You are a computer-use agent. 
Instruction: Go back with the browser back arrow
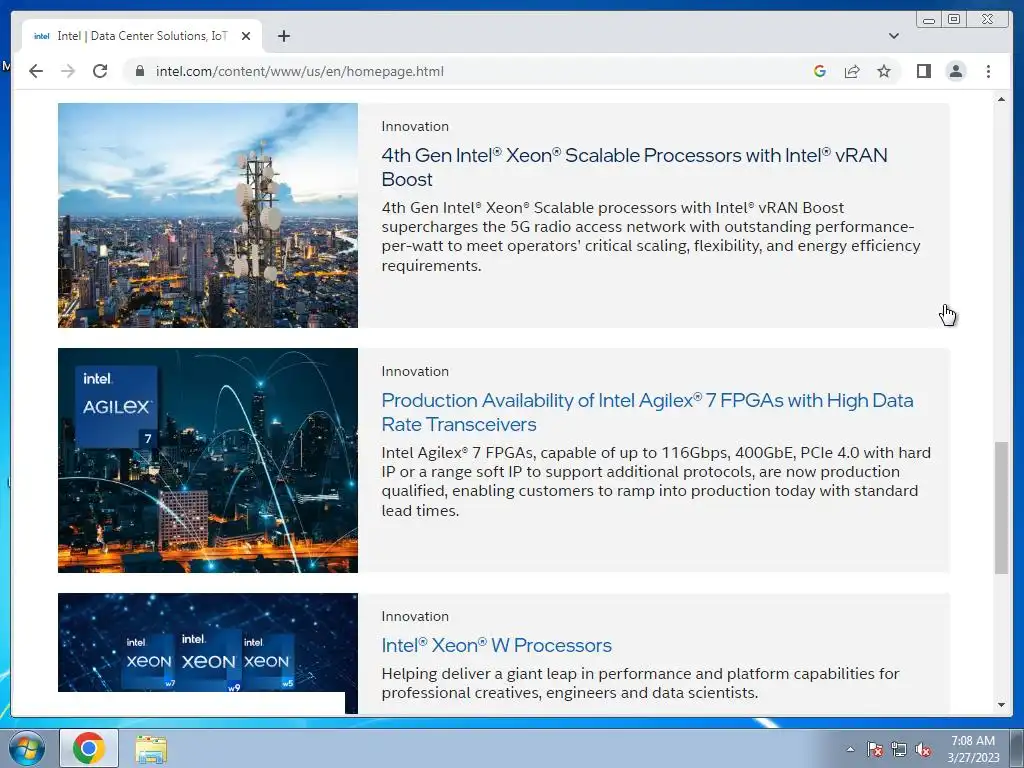tap(36, 71)
